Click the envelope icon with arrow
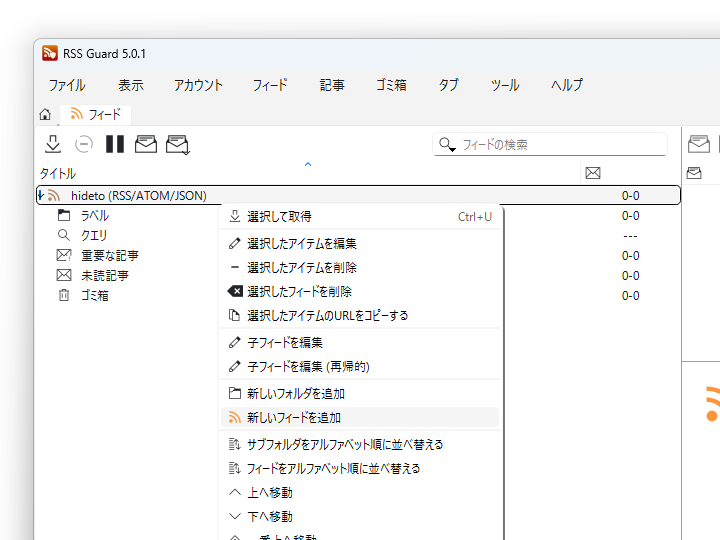The image size is (720, 540). point(177,145)
